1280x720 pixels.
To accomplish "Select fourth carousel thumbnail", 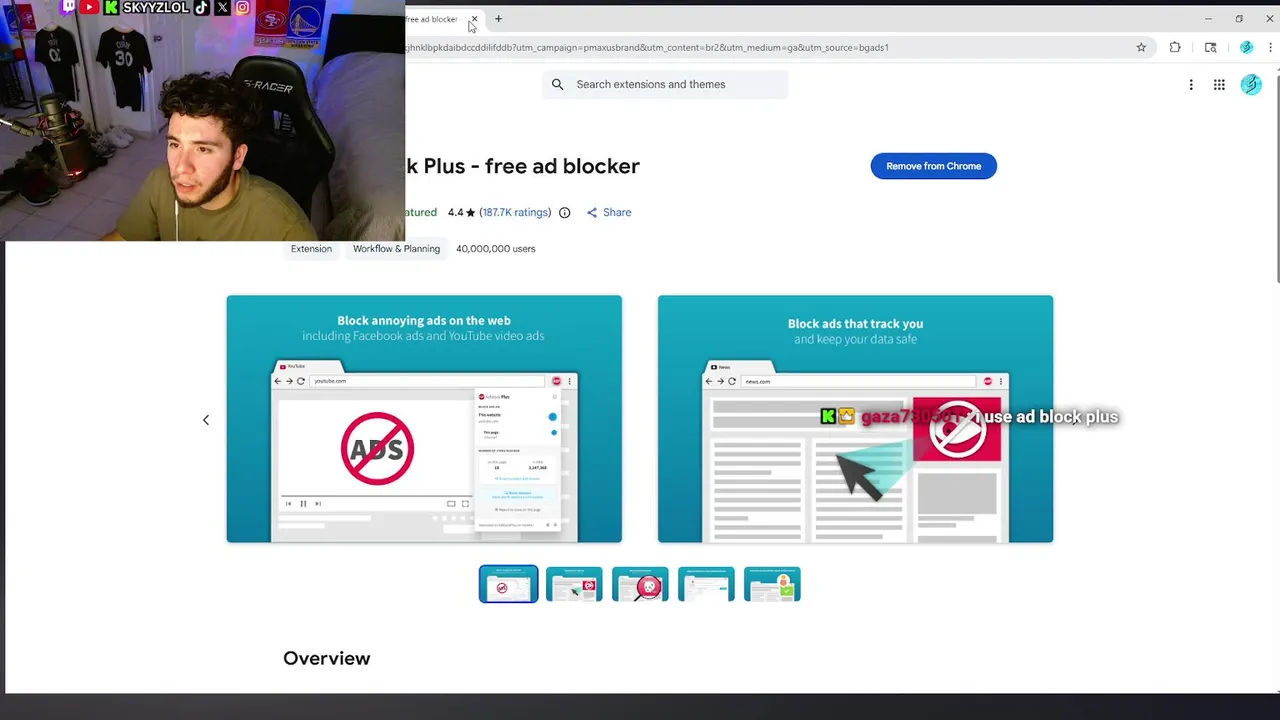I will (706, 584).
